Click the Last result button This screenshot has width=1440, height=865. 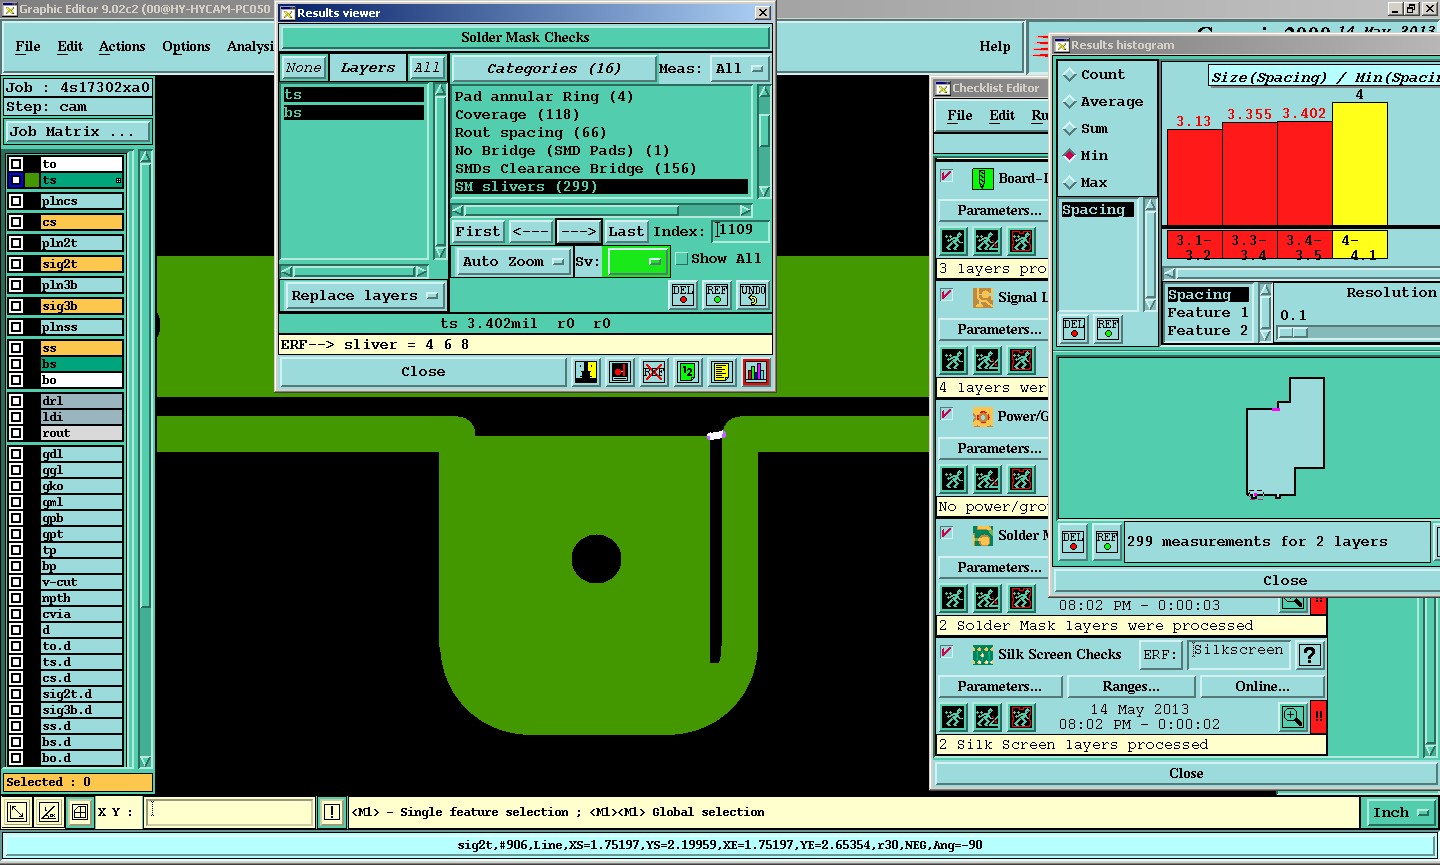626,231
